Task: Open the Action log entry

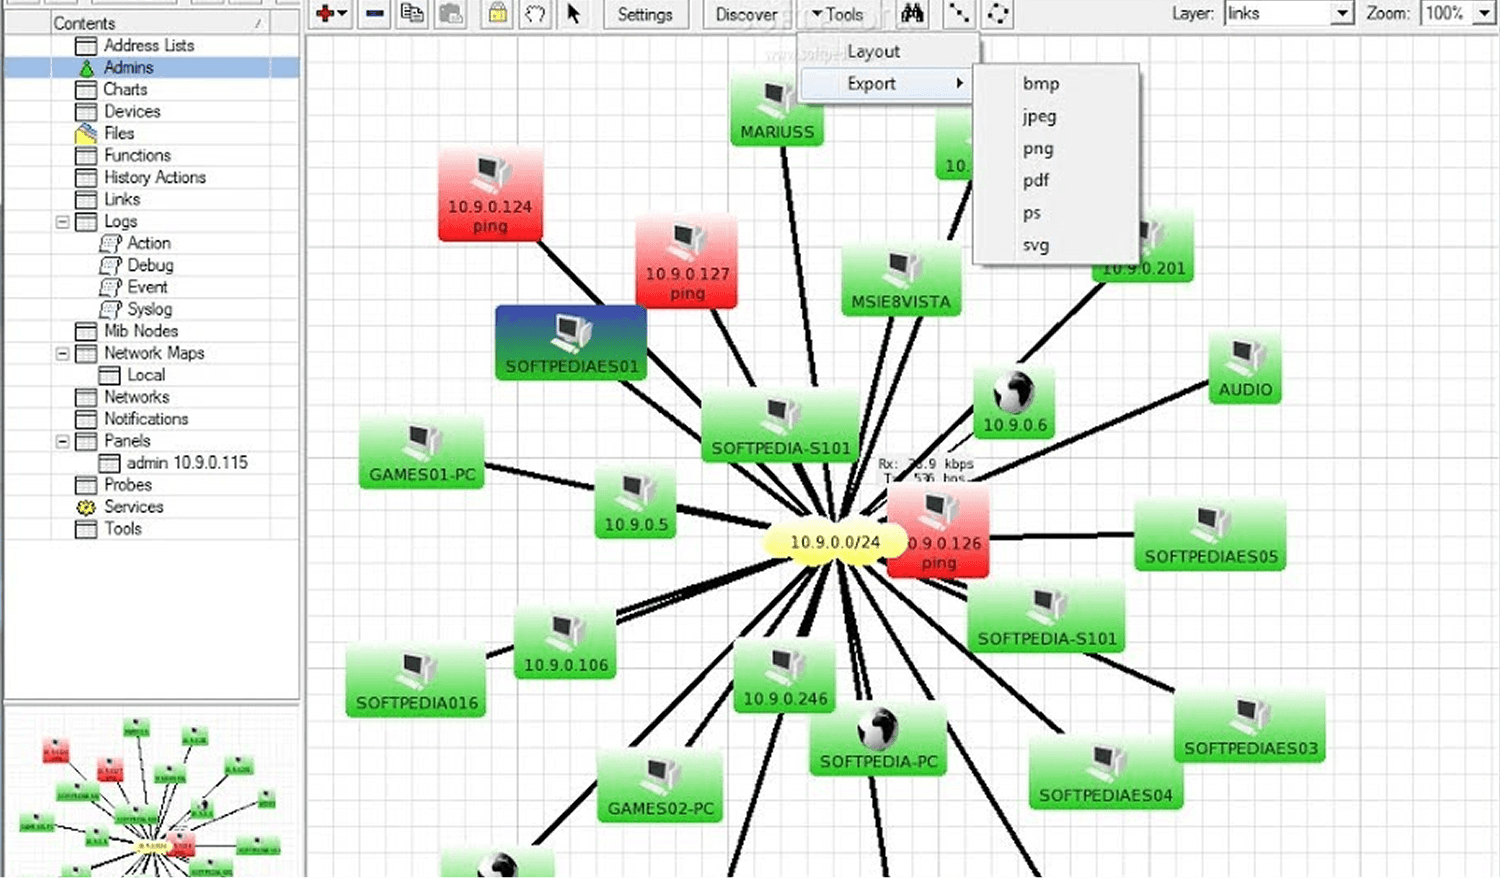Action: (148, 243)
